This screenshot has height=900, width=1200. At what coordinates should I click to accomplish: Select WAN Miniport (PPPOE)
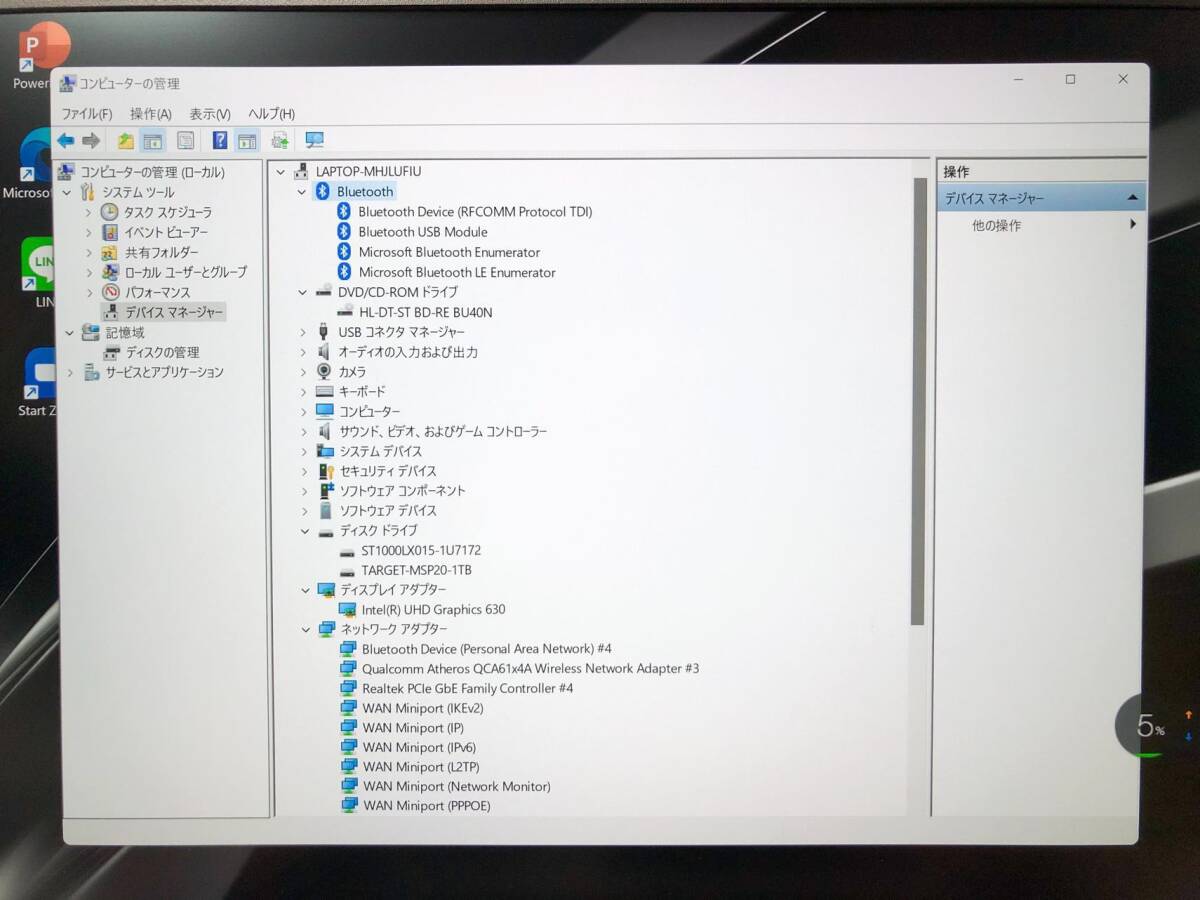tap(427, 806)
